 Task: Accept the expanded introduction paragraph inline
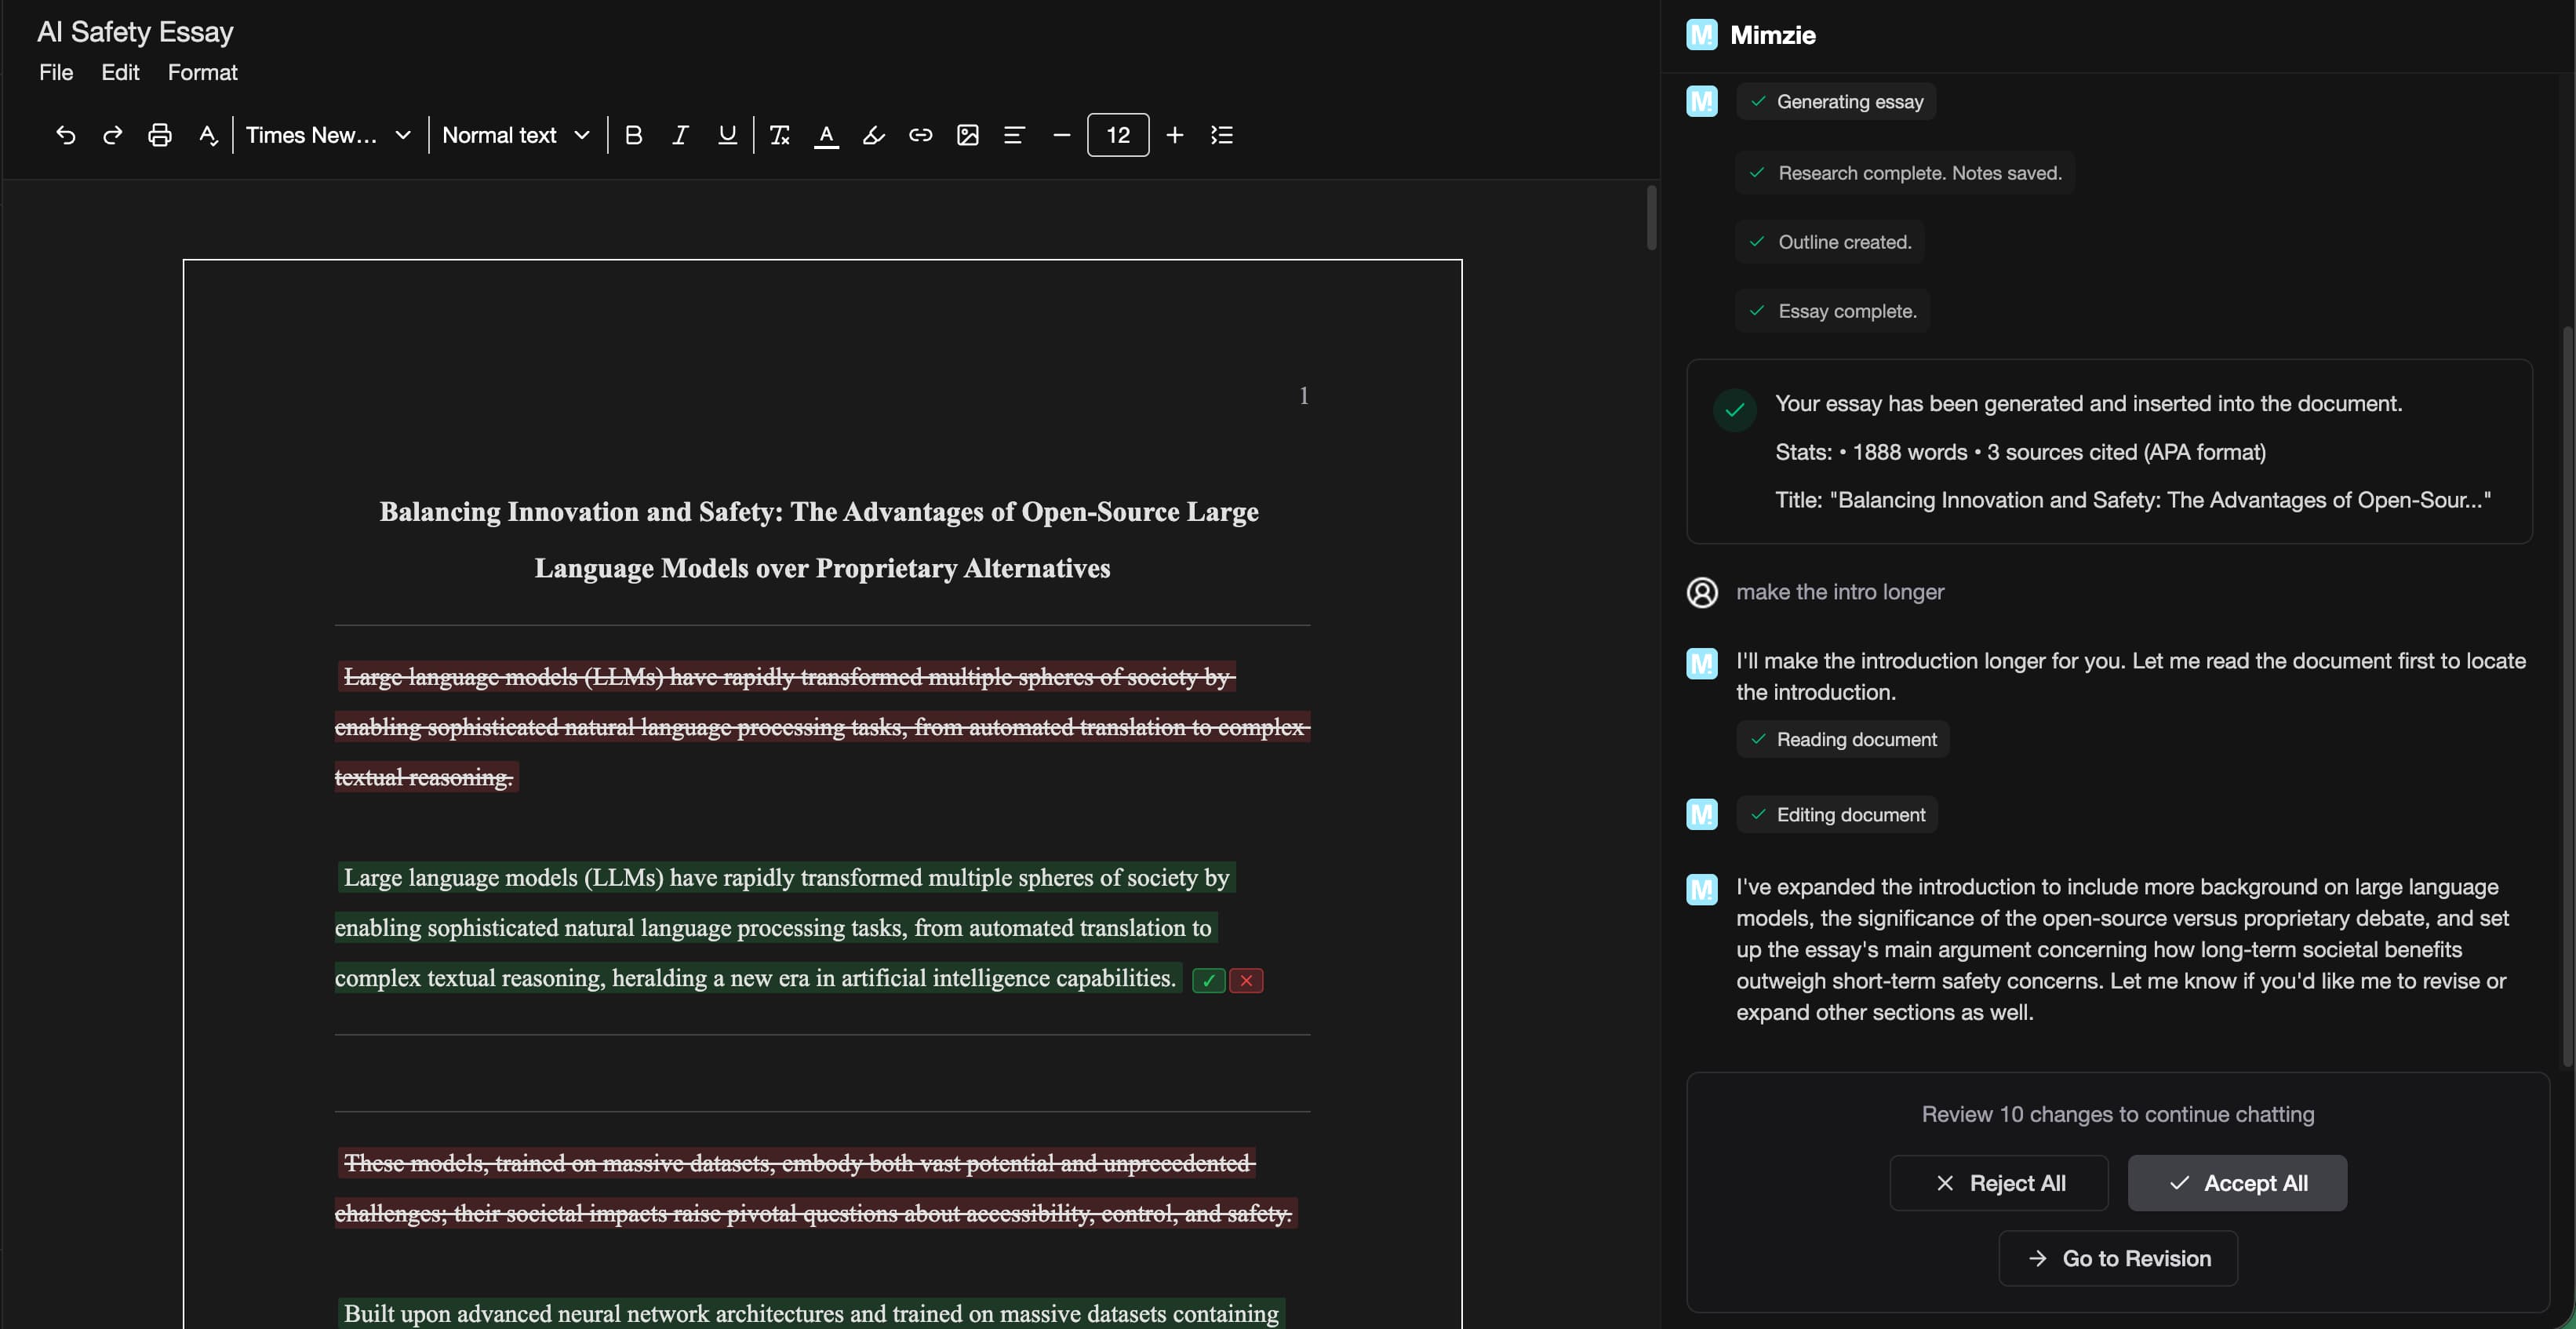point(1208,981)
